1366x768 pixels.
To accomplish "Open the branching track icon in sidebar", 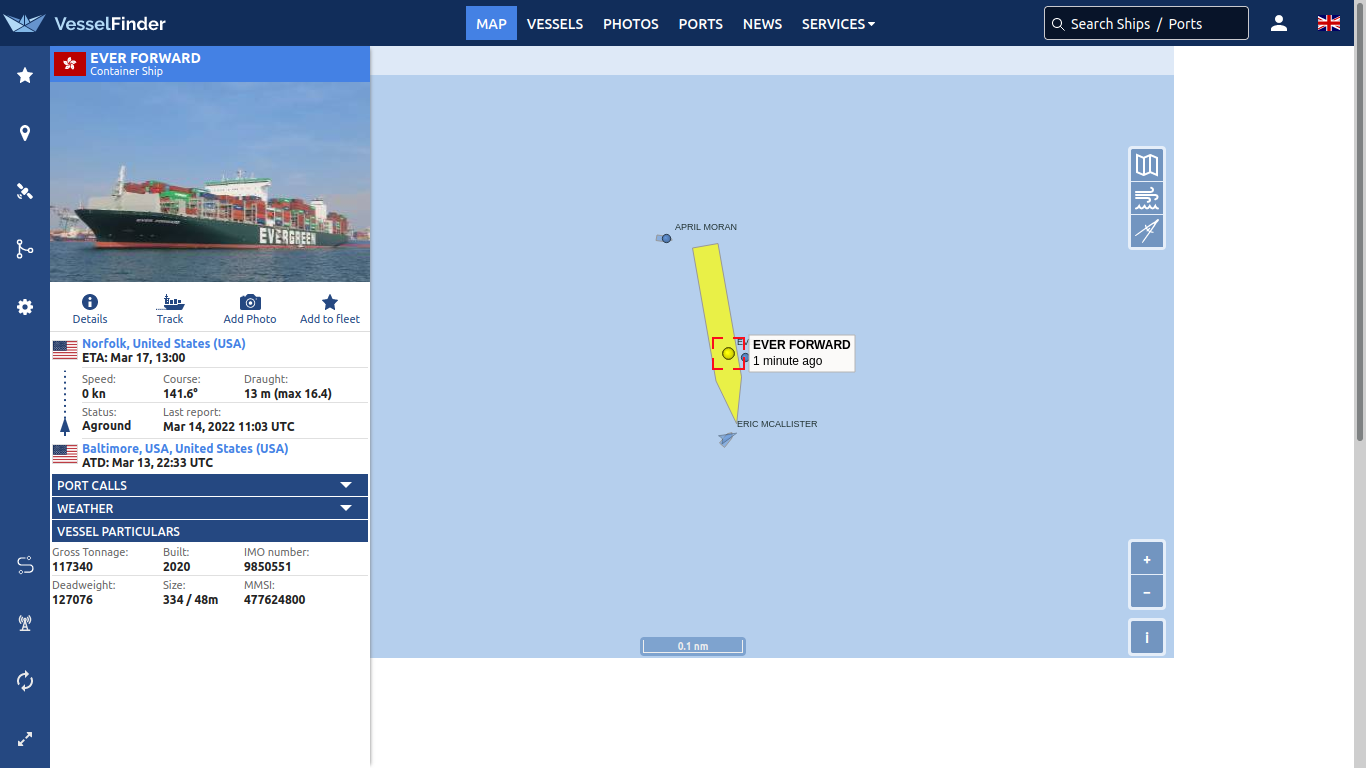I will point(25,249).
